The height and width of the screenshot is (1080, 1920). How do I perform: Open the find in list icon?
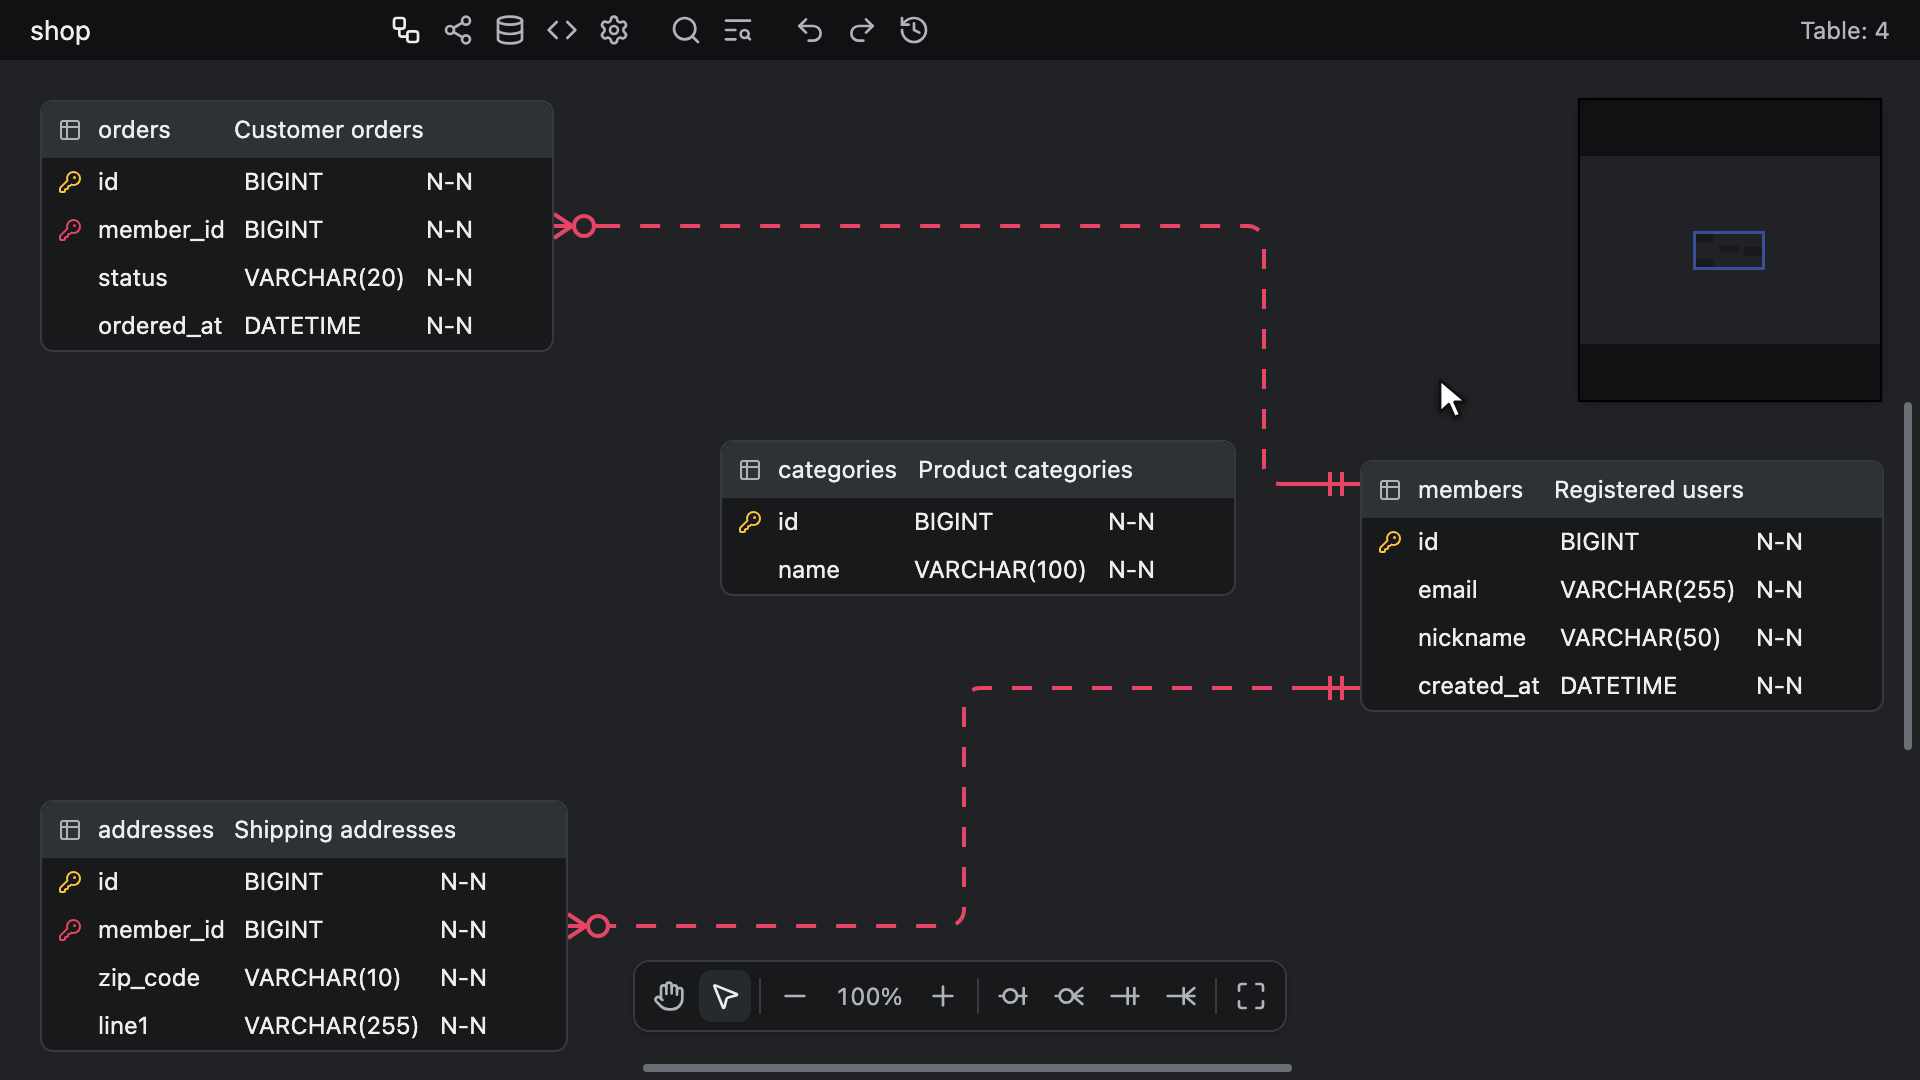point(738,30)
